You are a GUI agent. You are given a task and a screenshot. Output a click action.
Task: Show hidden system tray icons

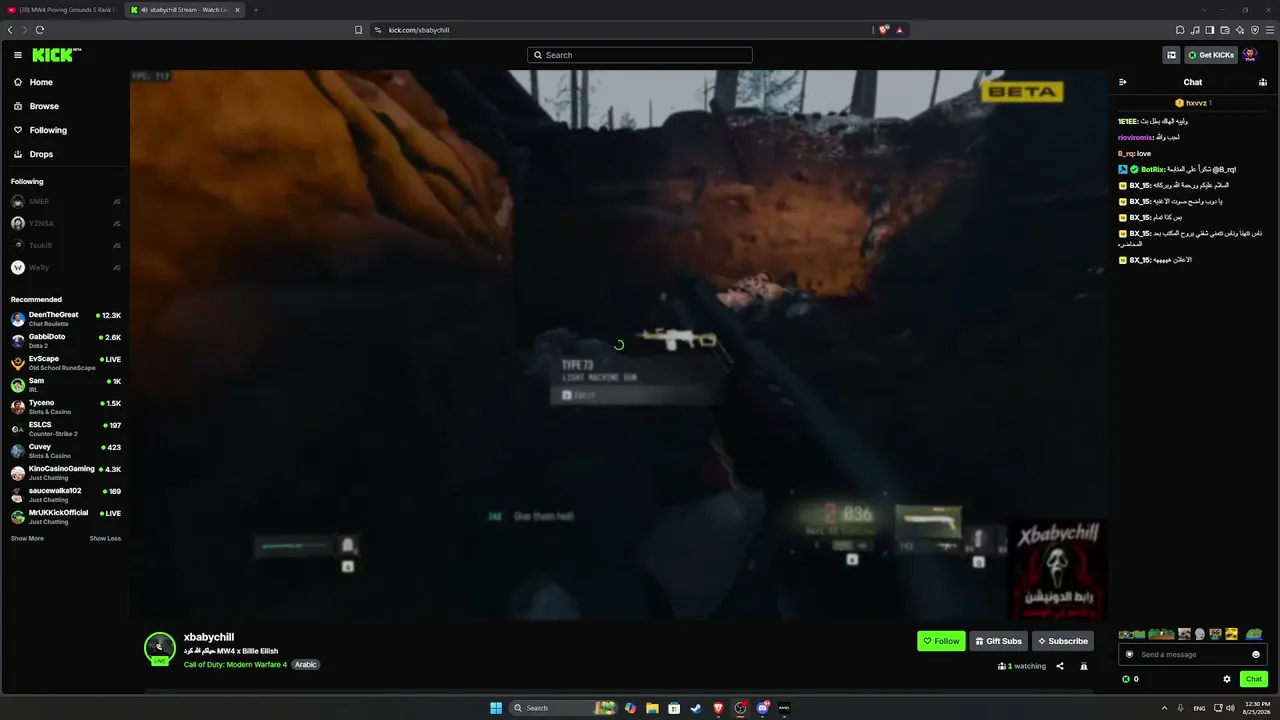click(1165, 708)
